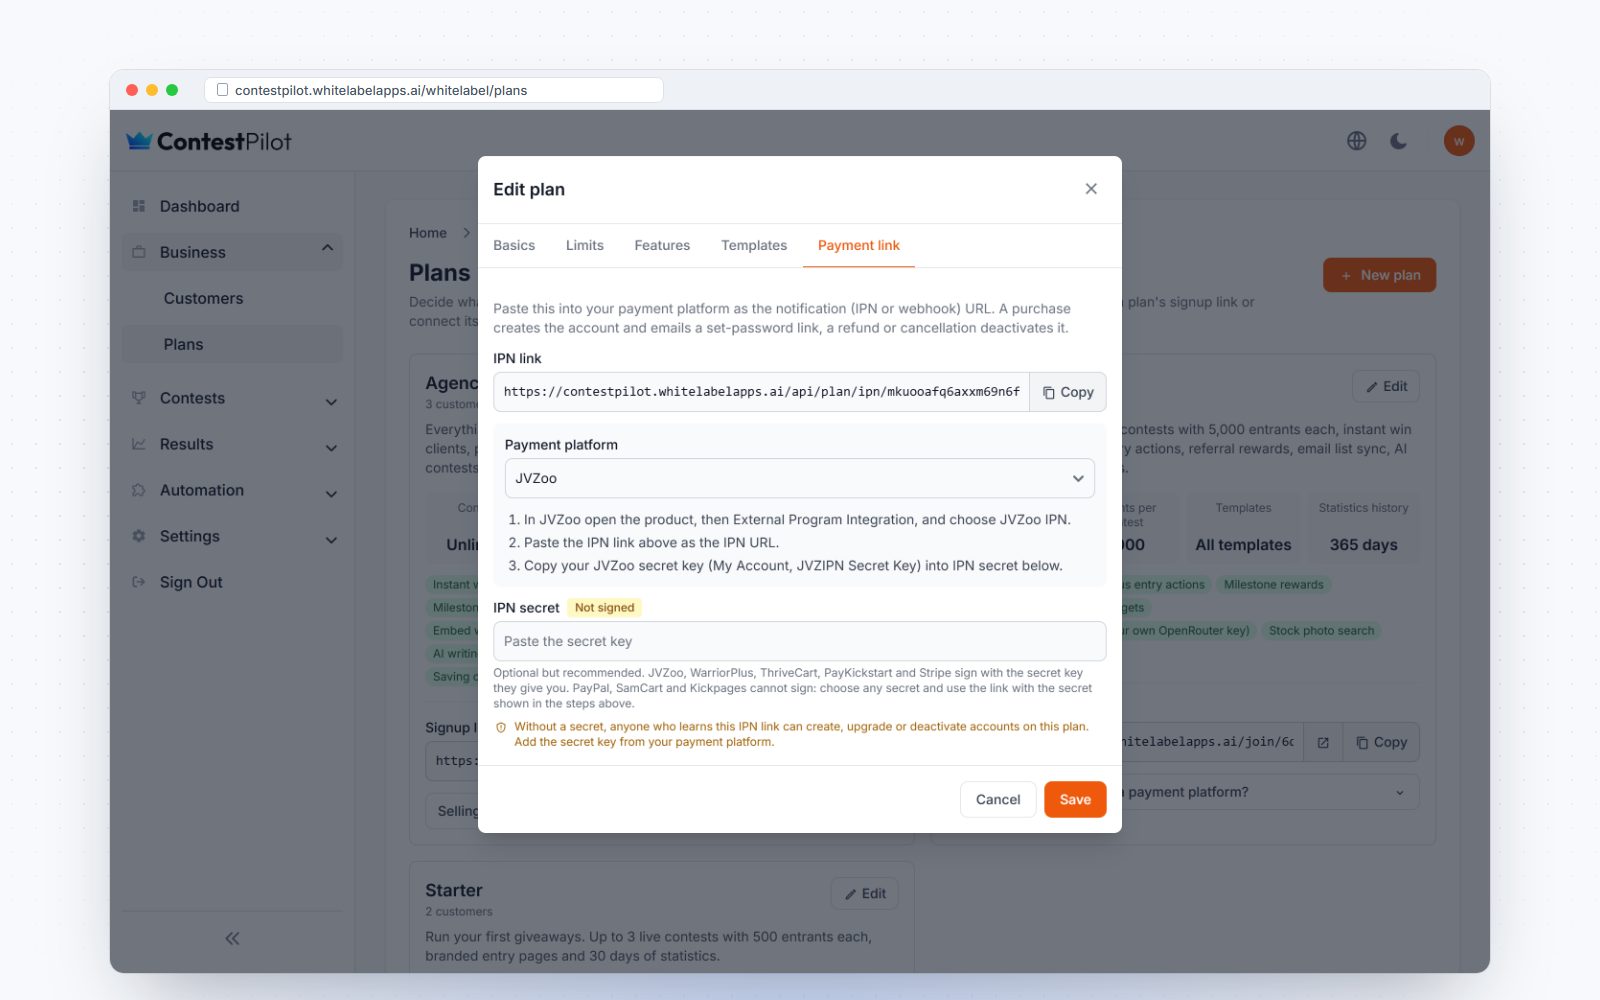The image size is (1600, 1000).
Task: Click the secret warning shield icon
Action: click(501, 727)
